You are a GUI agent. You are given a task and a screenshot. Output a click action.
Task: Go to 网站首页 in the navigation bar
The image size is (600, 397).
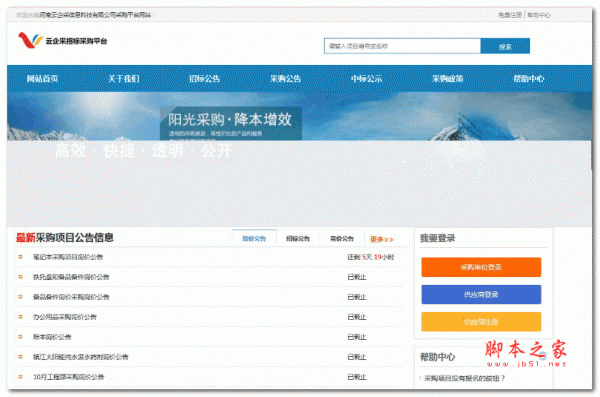coord(42,78)
